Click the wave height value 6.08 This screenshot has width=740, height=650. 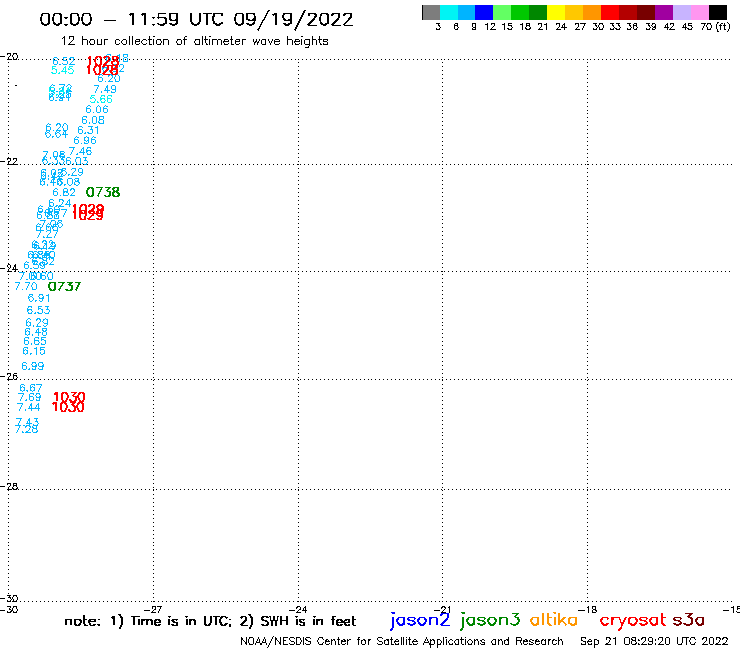pyautogui.click(x=93, y=120)
